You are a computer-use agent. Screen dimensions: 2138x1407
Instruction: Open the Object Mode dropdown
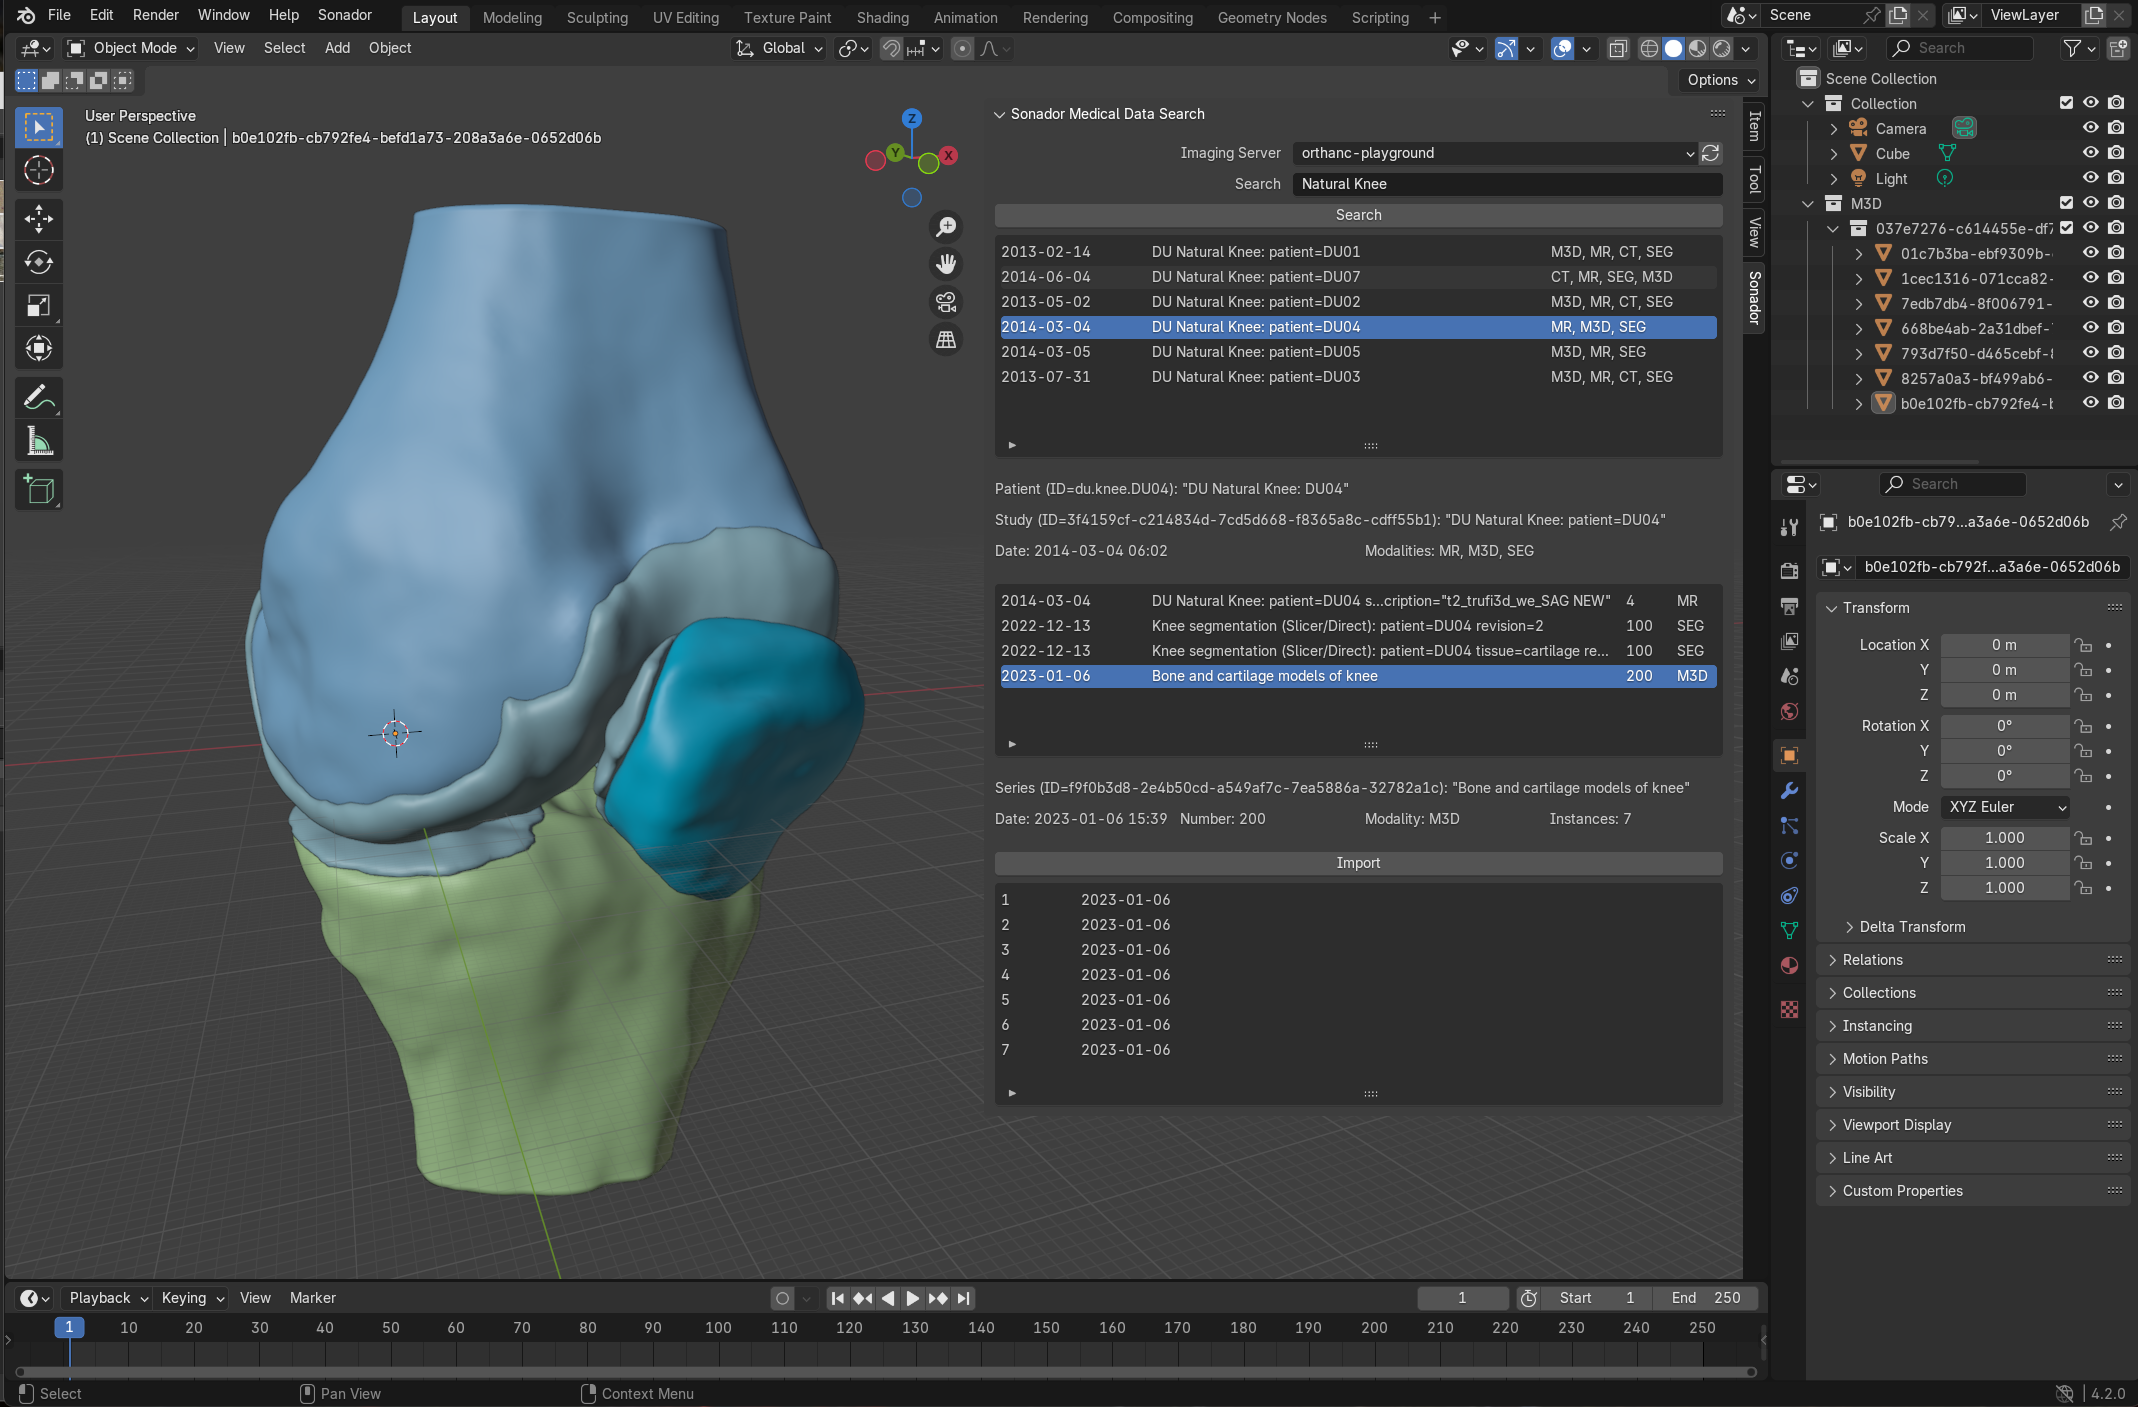(x=131, y=48)
